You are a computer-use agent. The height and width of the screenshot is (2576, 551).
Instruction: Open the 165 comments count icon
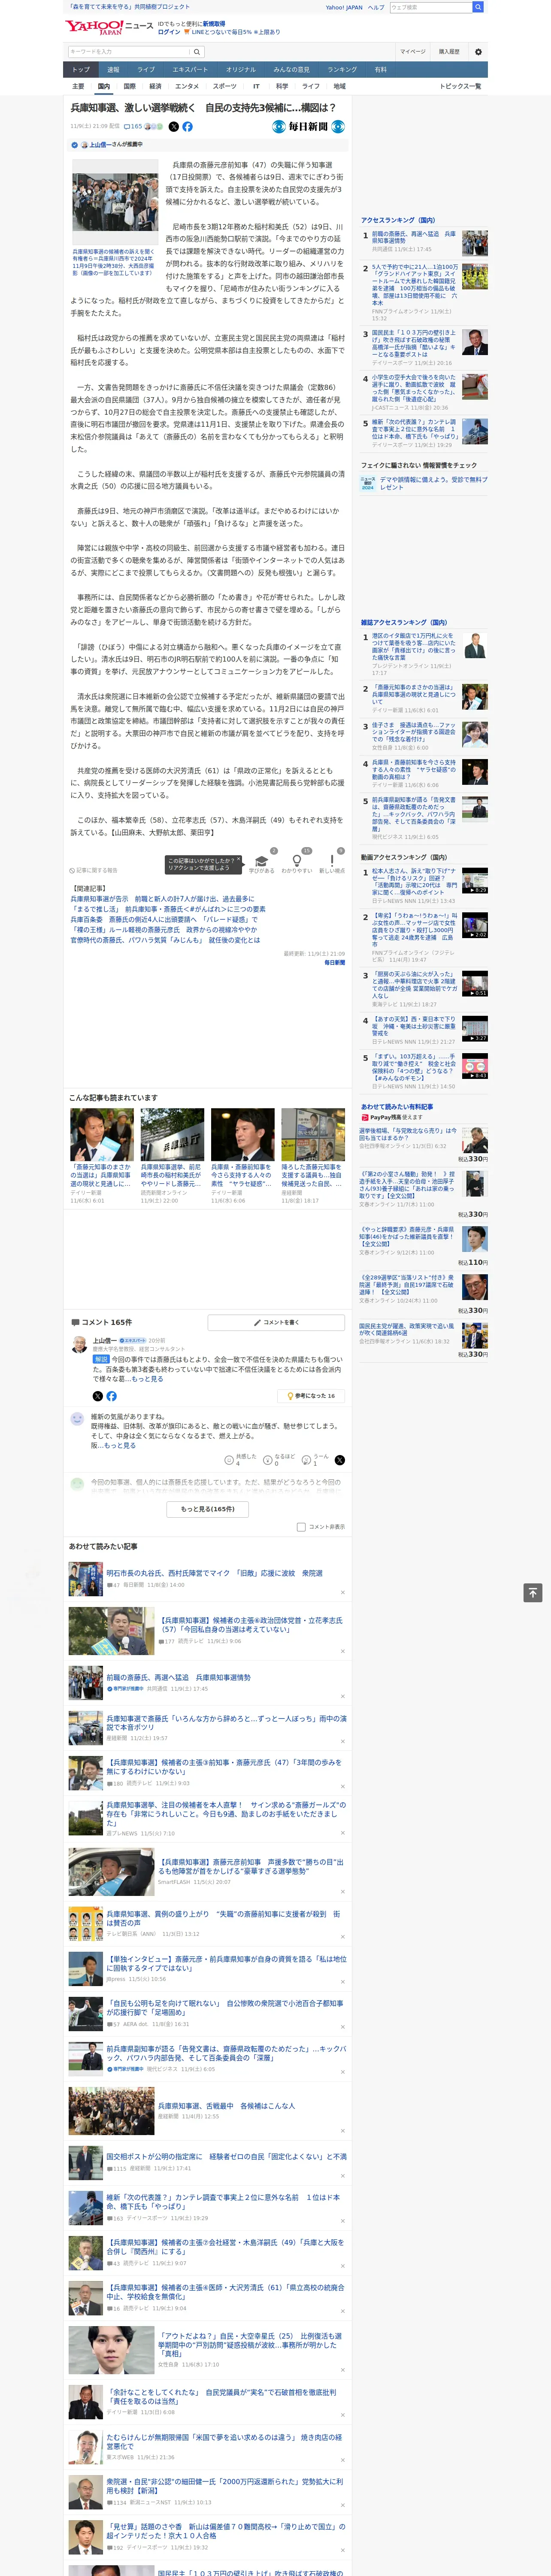pyautogui.click(x=132, y=127)
